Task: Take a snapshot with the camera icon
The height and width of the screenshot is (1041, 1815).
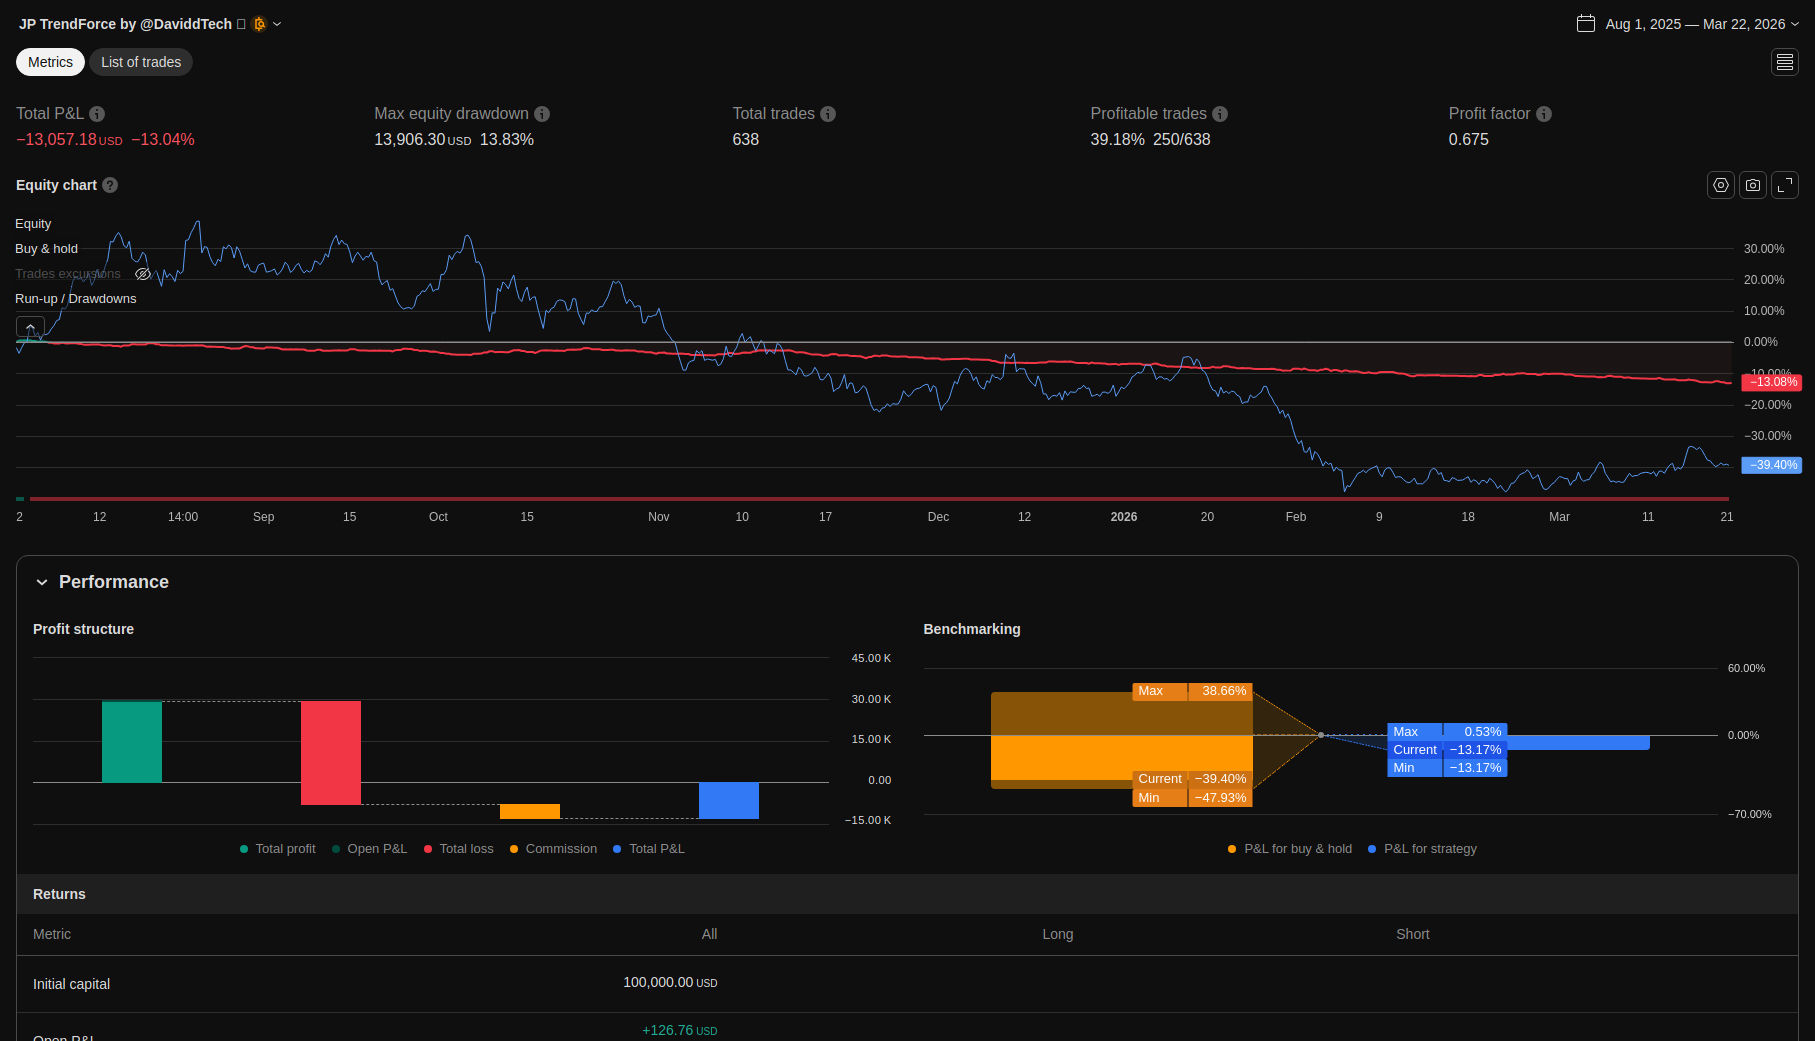Action: coord(1752,185)
